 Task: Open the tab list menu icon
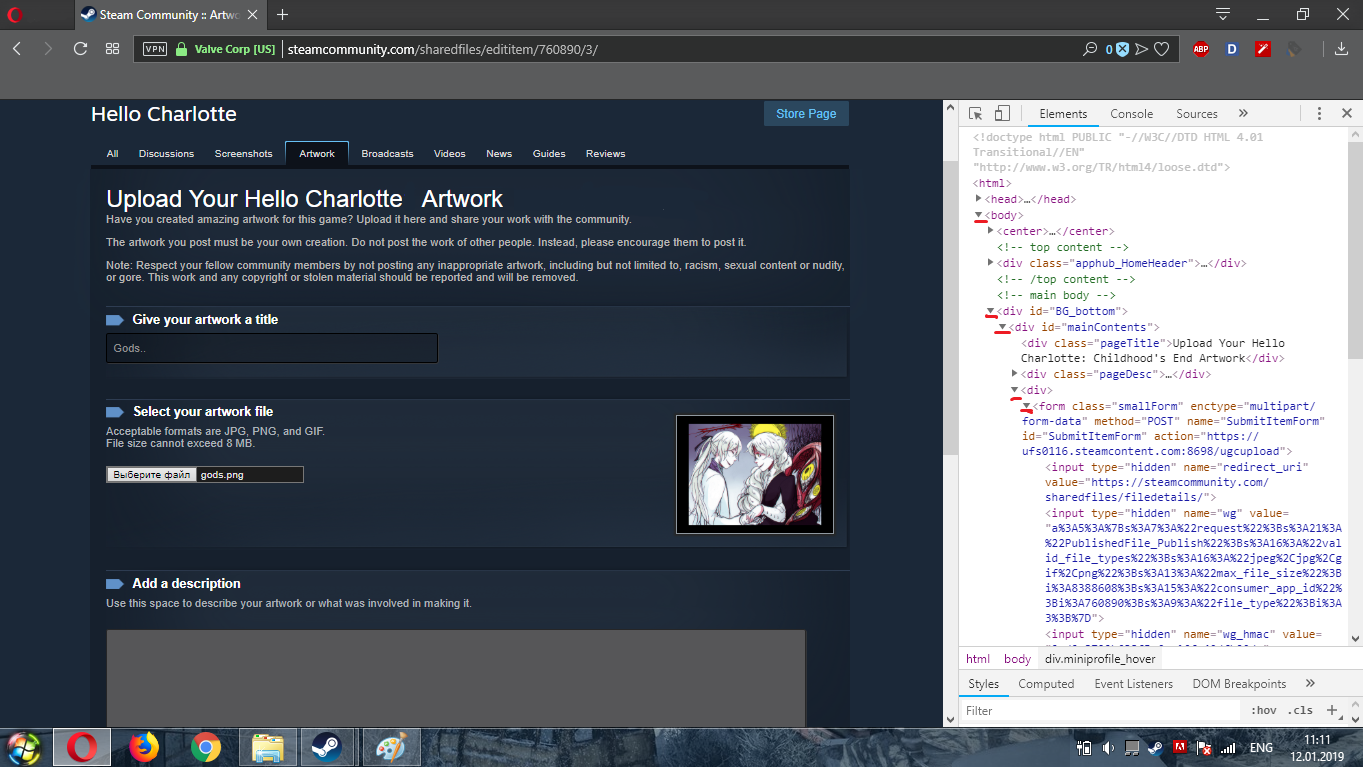click(x=1223, y=14)
